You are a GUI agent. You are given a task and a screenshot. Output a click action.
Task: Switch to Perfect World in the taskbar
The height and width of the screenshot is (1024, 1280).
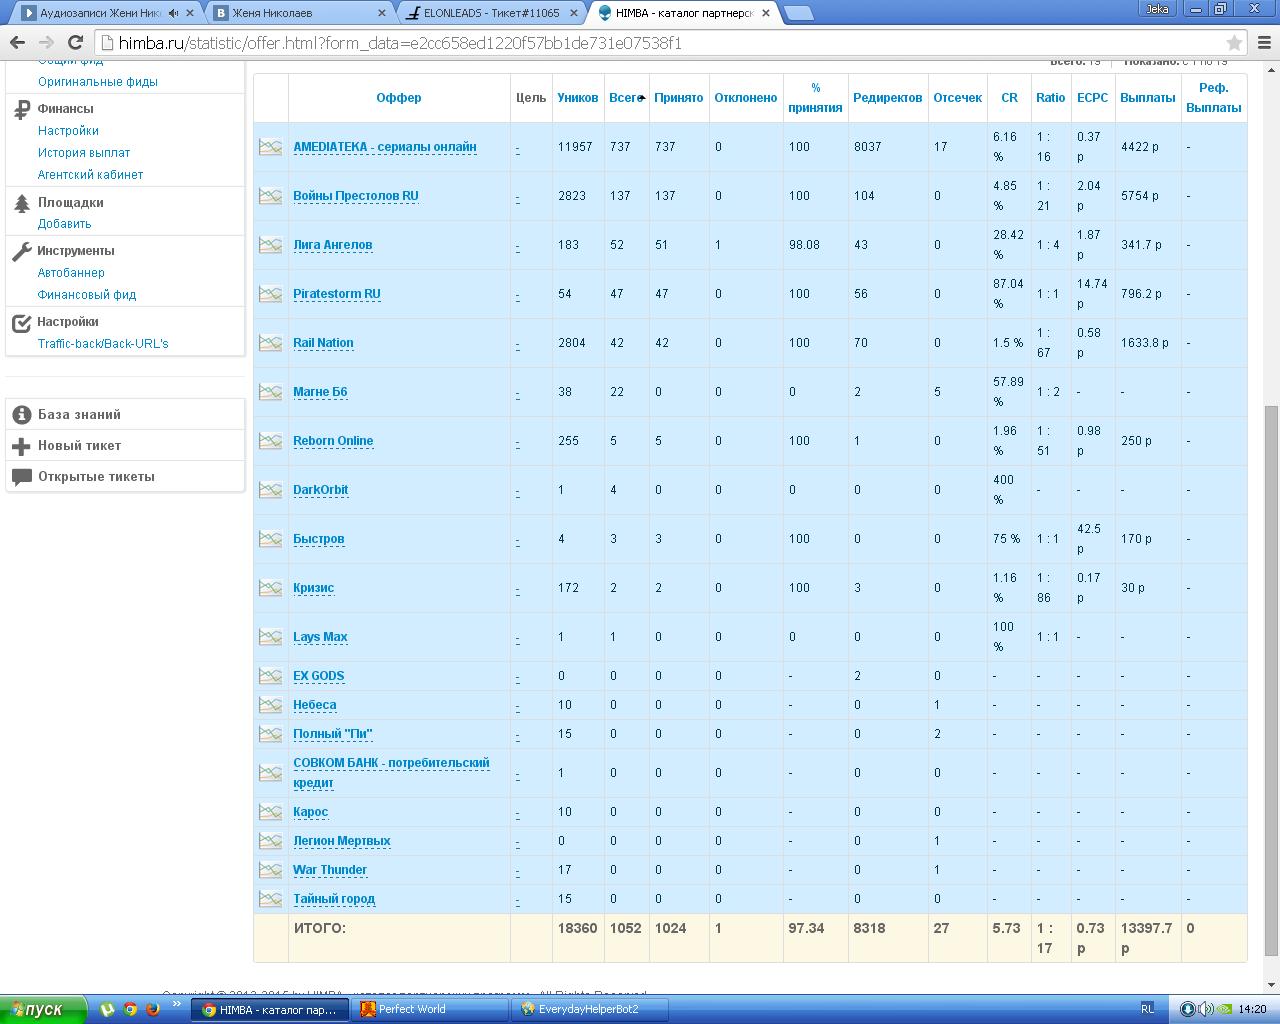coord(431,1010)
